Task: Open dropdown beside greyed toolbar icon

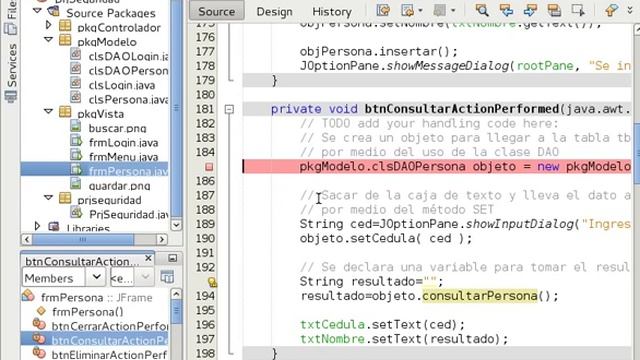Action: click(x=453, y=11)
